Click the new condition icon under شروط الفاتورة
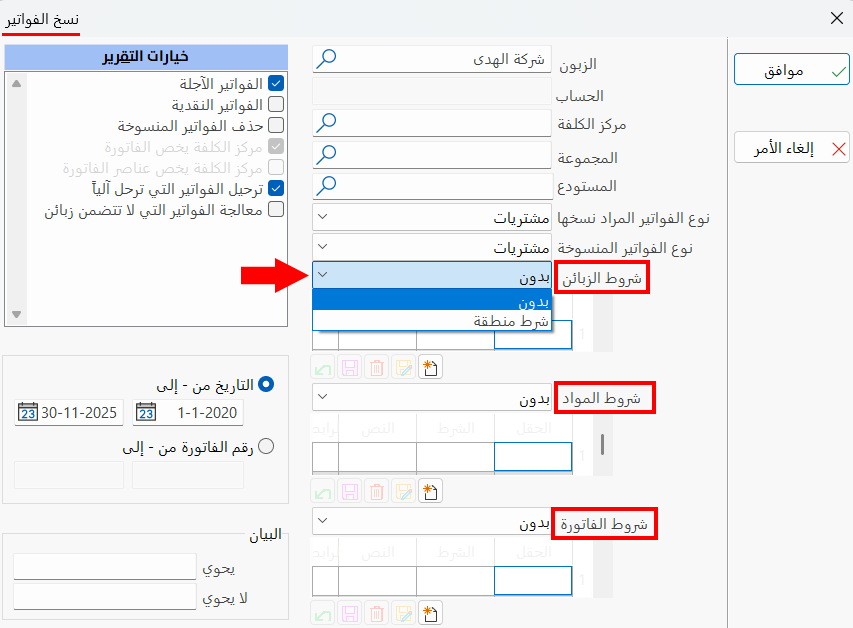Screen dimensions: 853x628 [x=430, y=612]
